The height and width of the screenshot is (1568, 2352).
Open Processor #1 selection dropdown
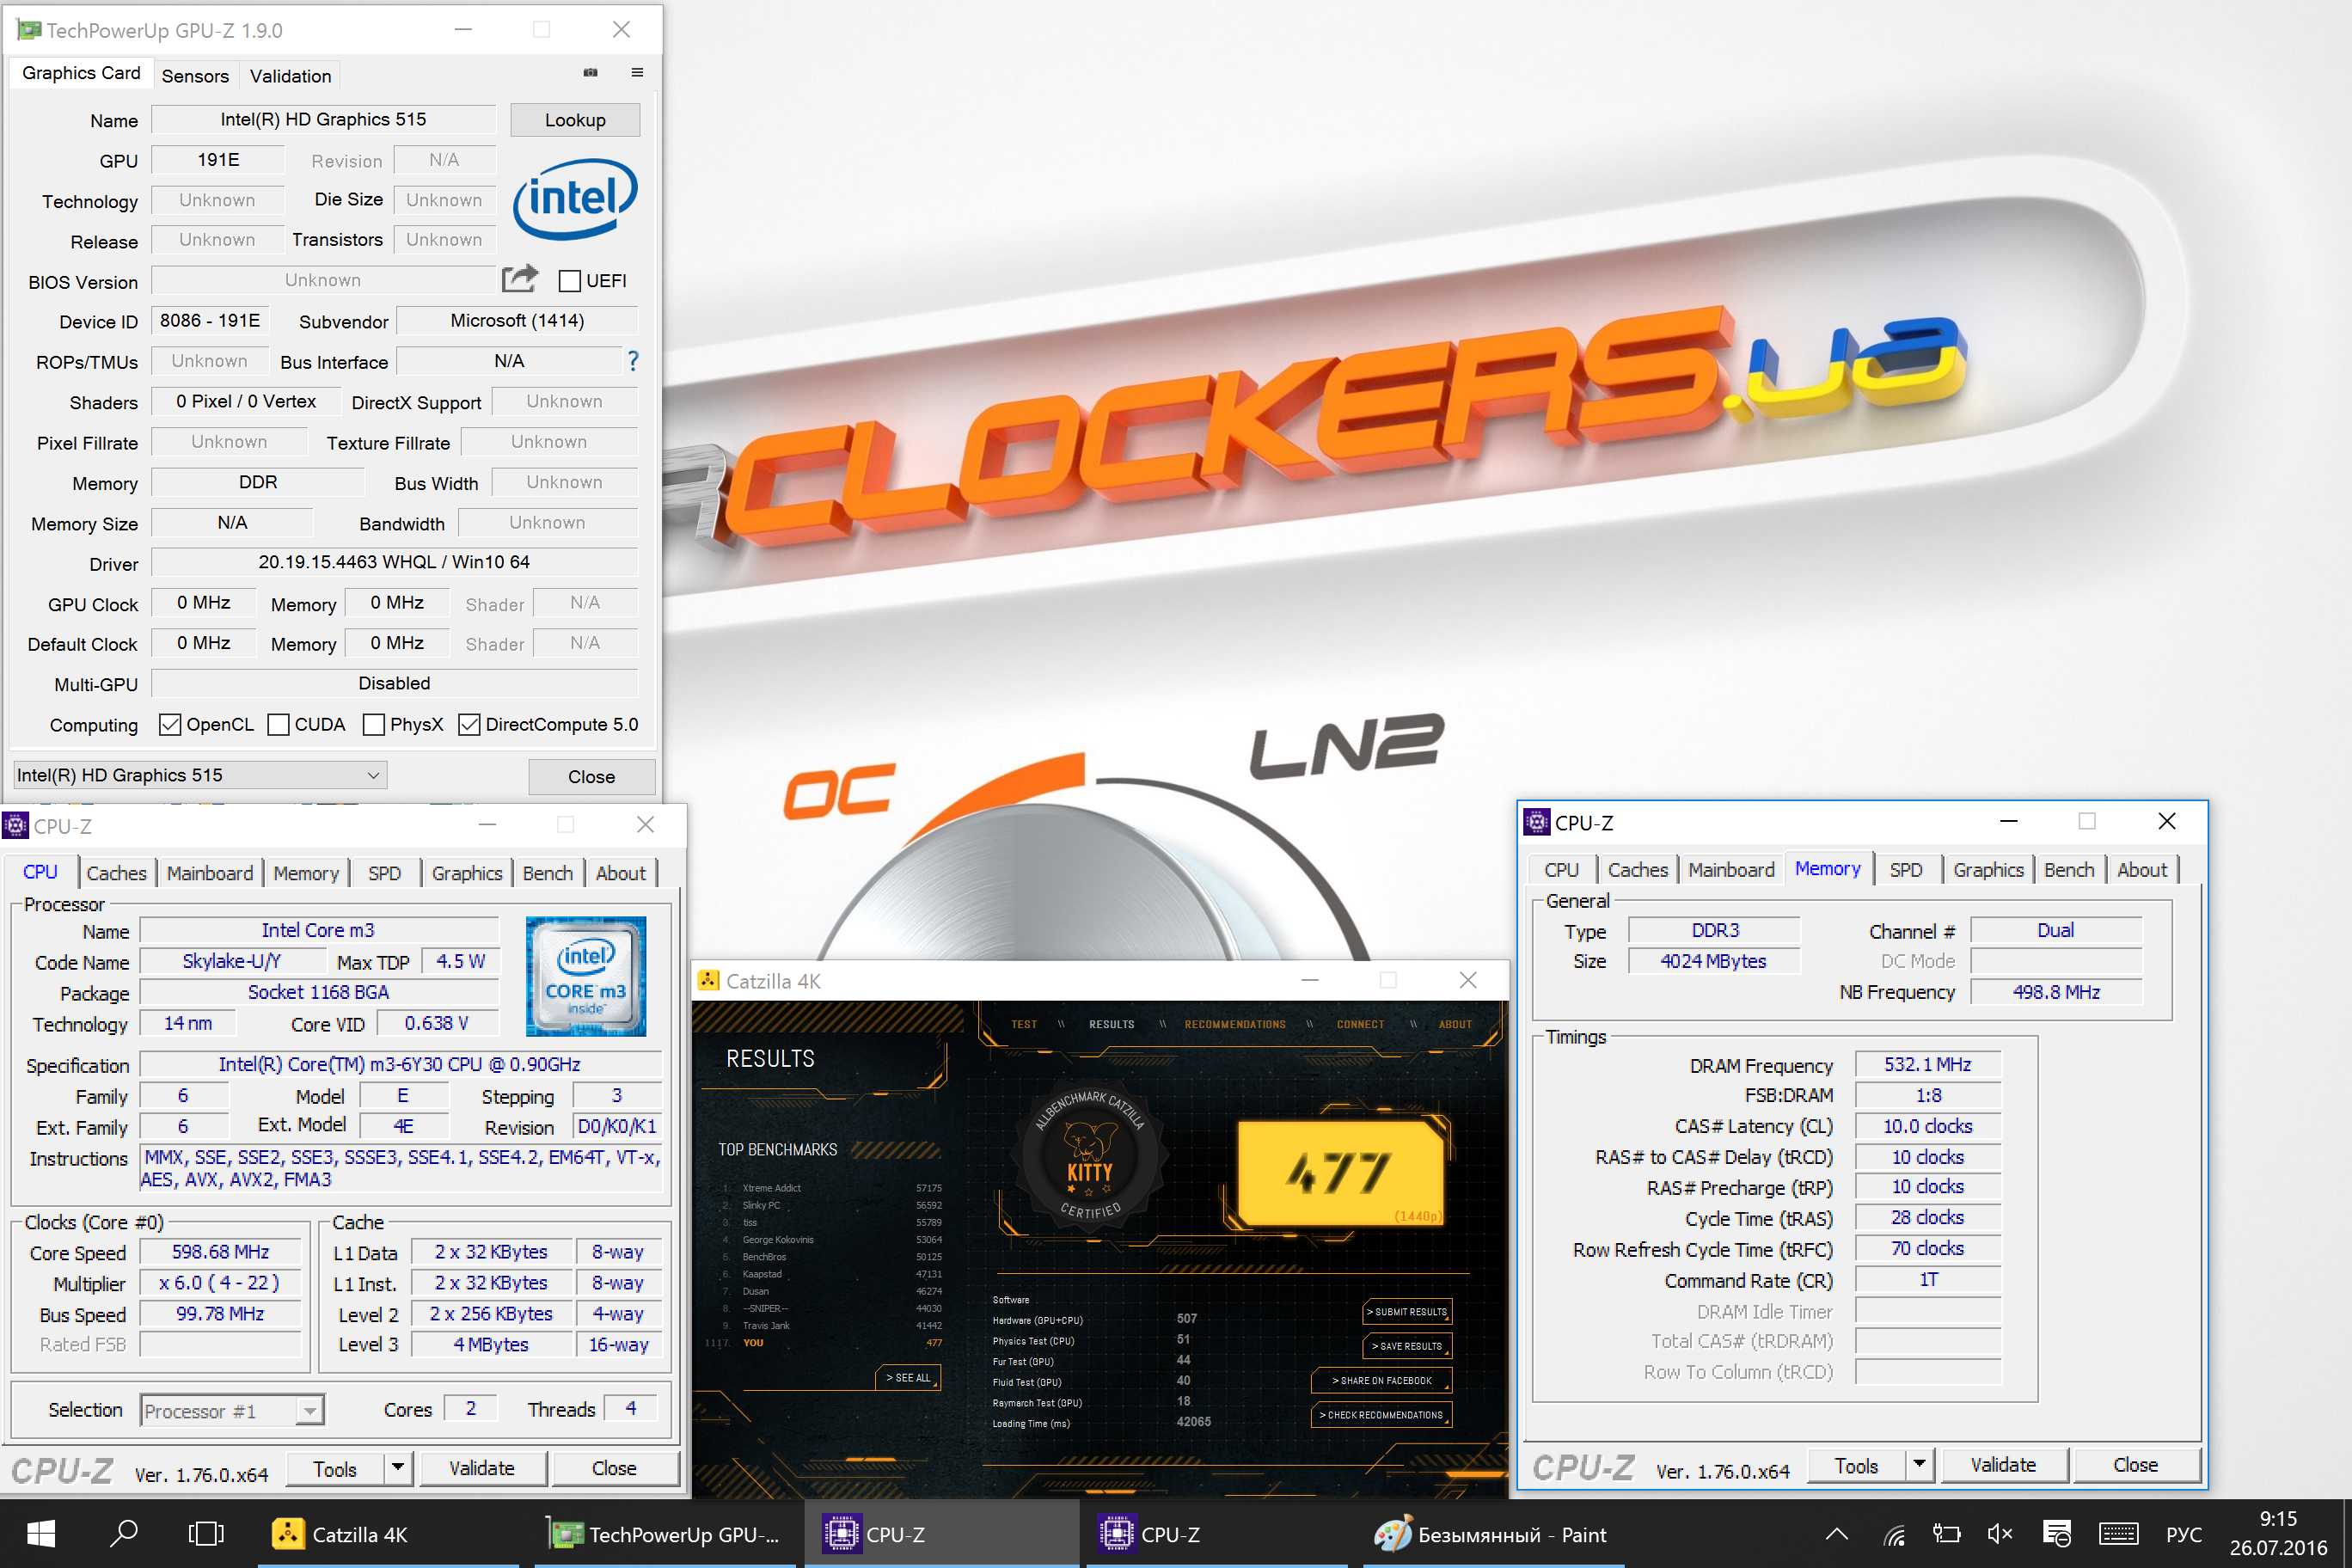click(x=232, y=1410)
